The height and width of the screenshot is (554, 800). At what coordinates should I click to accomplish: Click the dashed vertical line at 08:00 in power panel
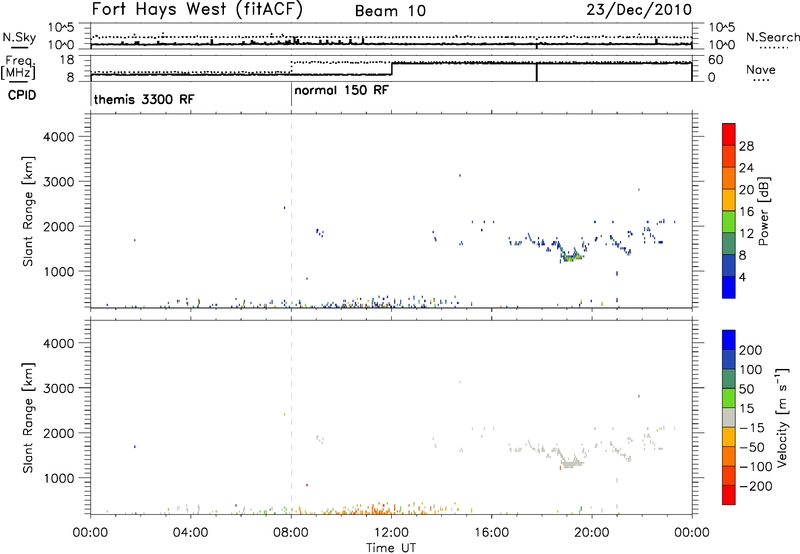[x=291, y=210]
